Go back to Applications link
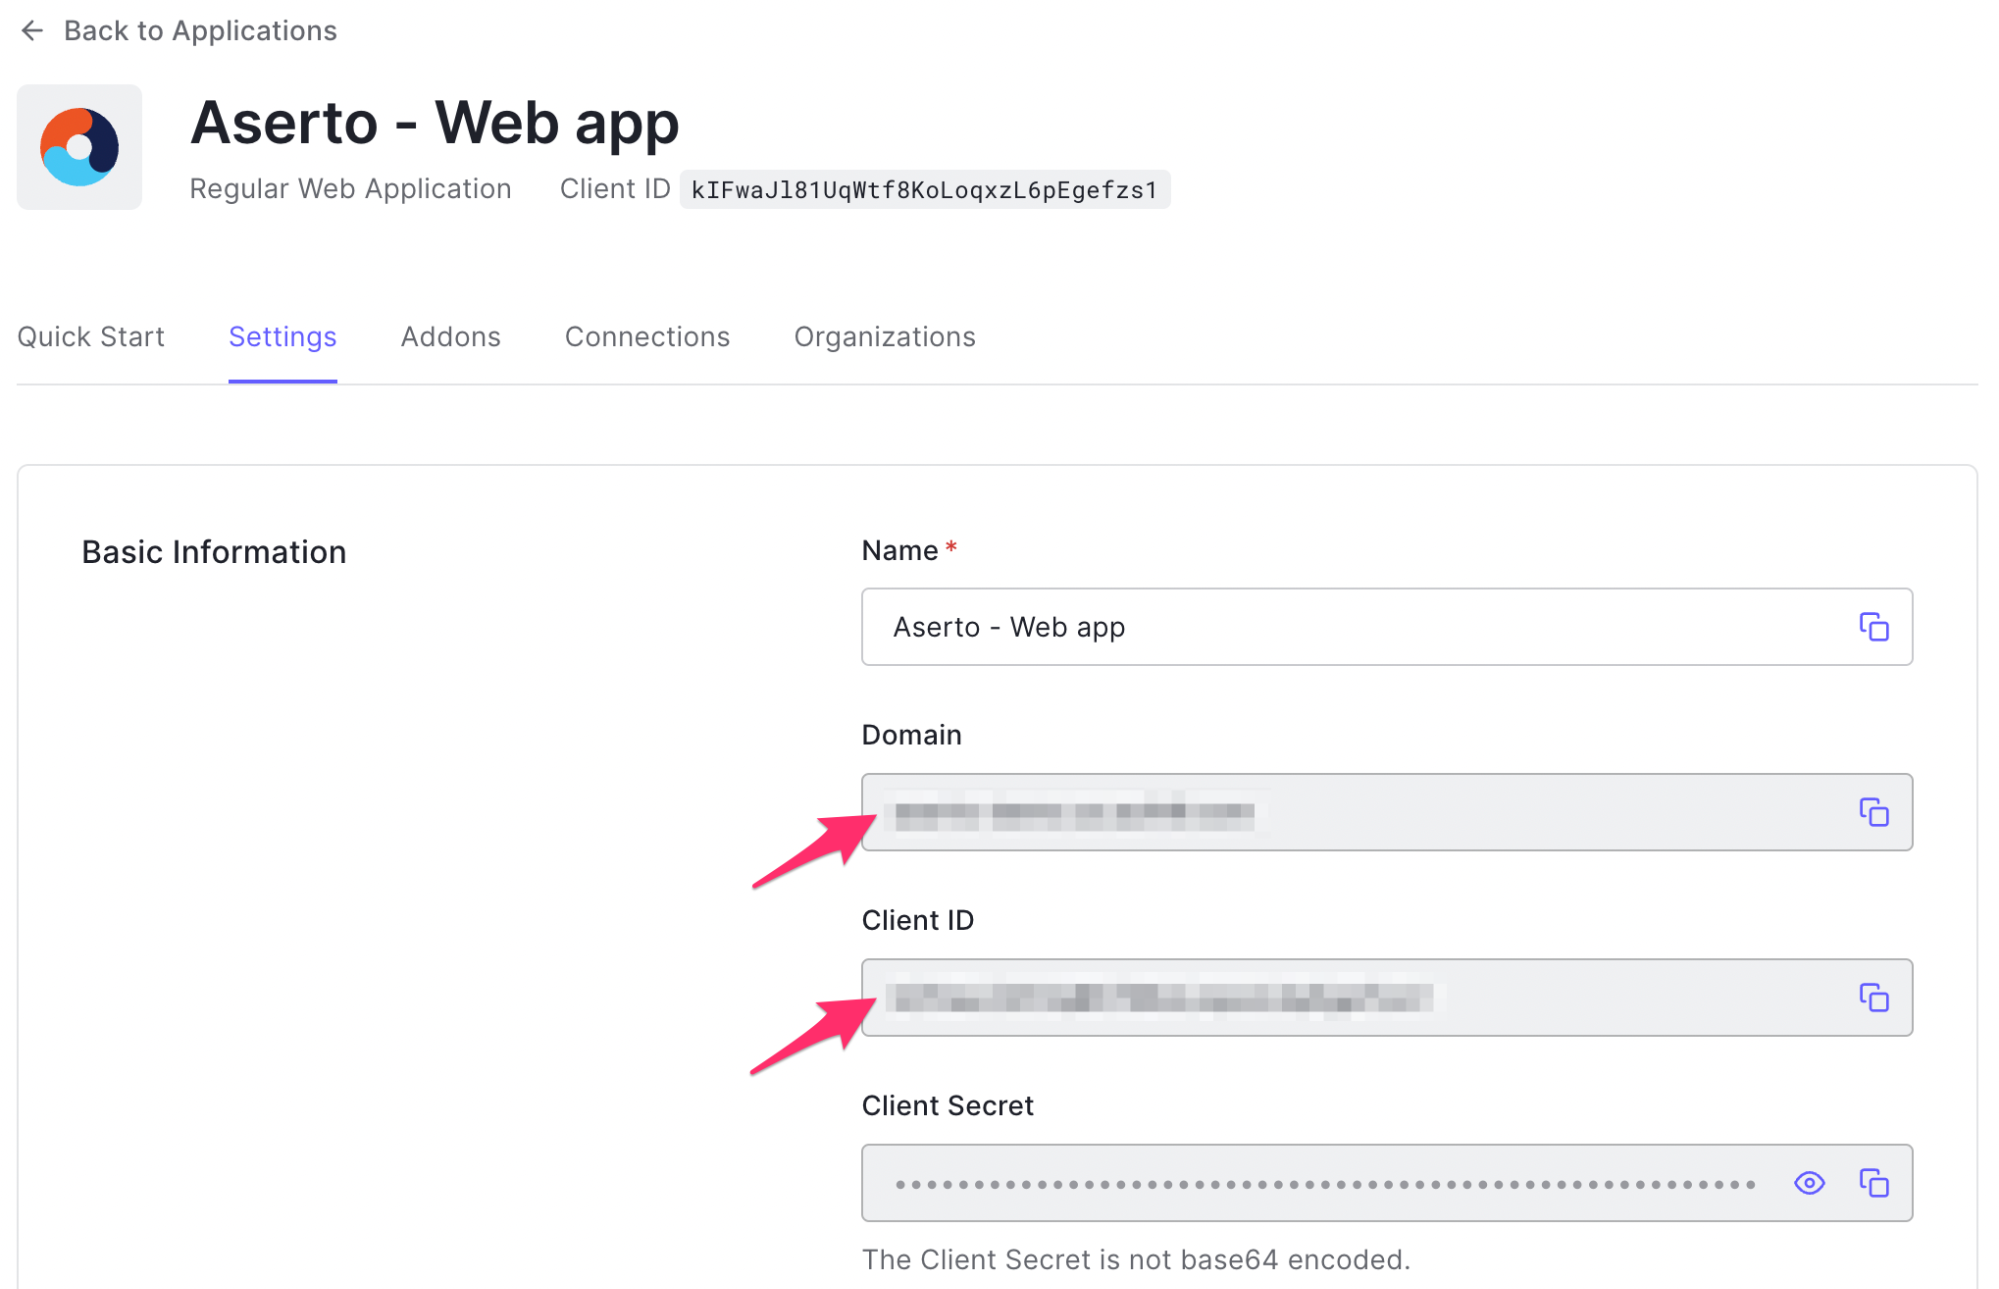This screenshot has height=1289, width=1999. (200, 31)
